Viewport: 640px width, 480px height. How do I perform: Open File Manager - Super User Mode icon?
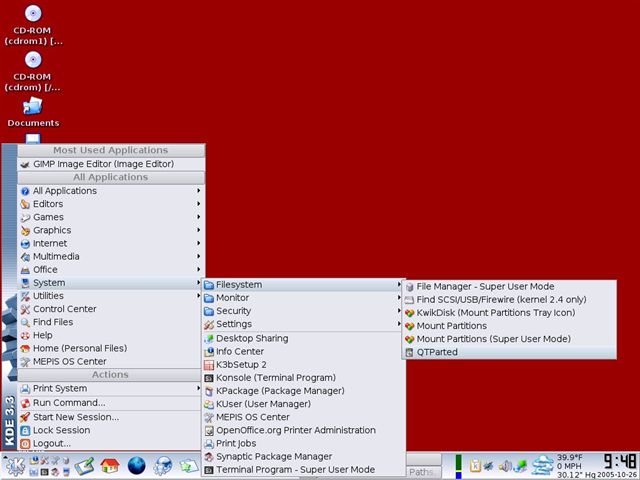409,287
